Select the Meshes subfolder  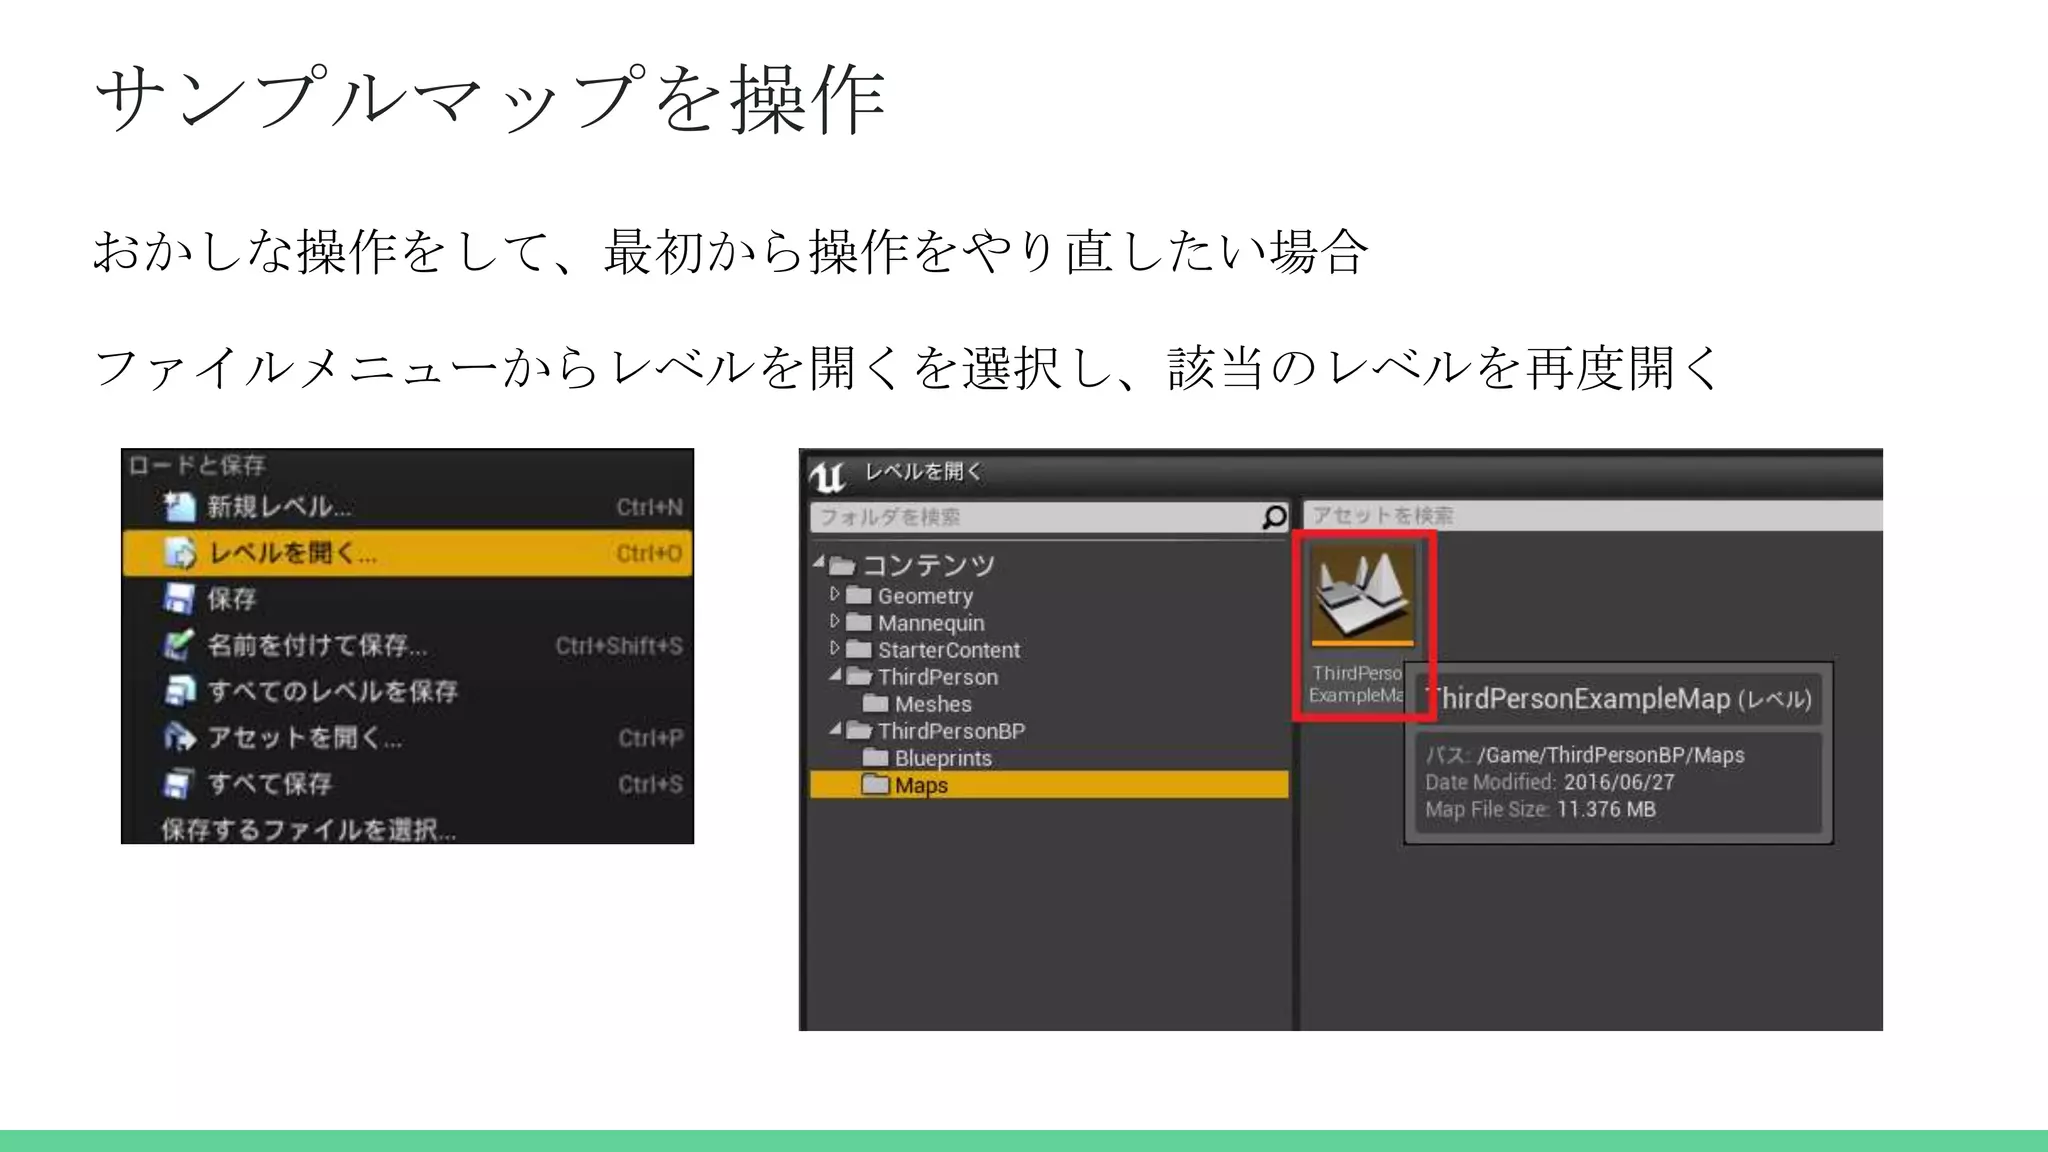tap(933, 704)
